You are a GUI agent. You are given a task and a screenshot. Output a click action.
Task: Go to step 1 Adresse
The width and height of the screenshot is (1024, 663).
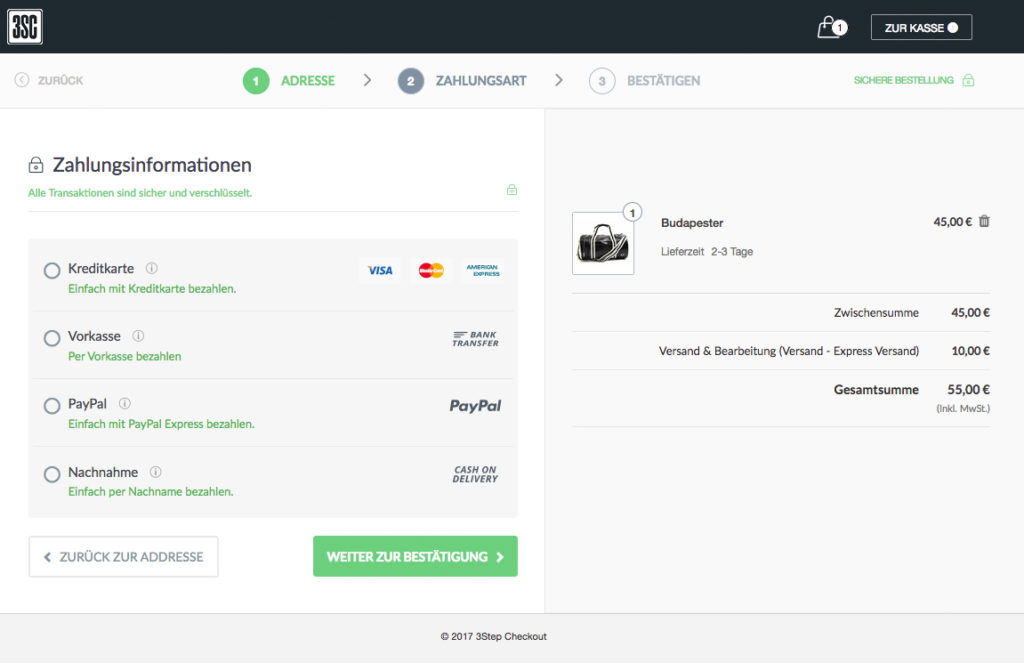pos(308,81)
